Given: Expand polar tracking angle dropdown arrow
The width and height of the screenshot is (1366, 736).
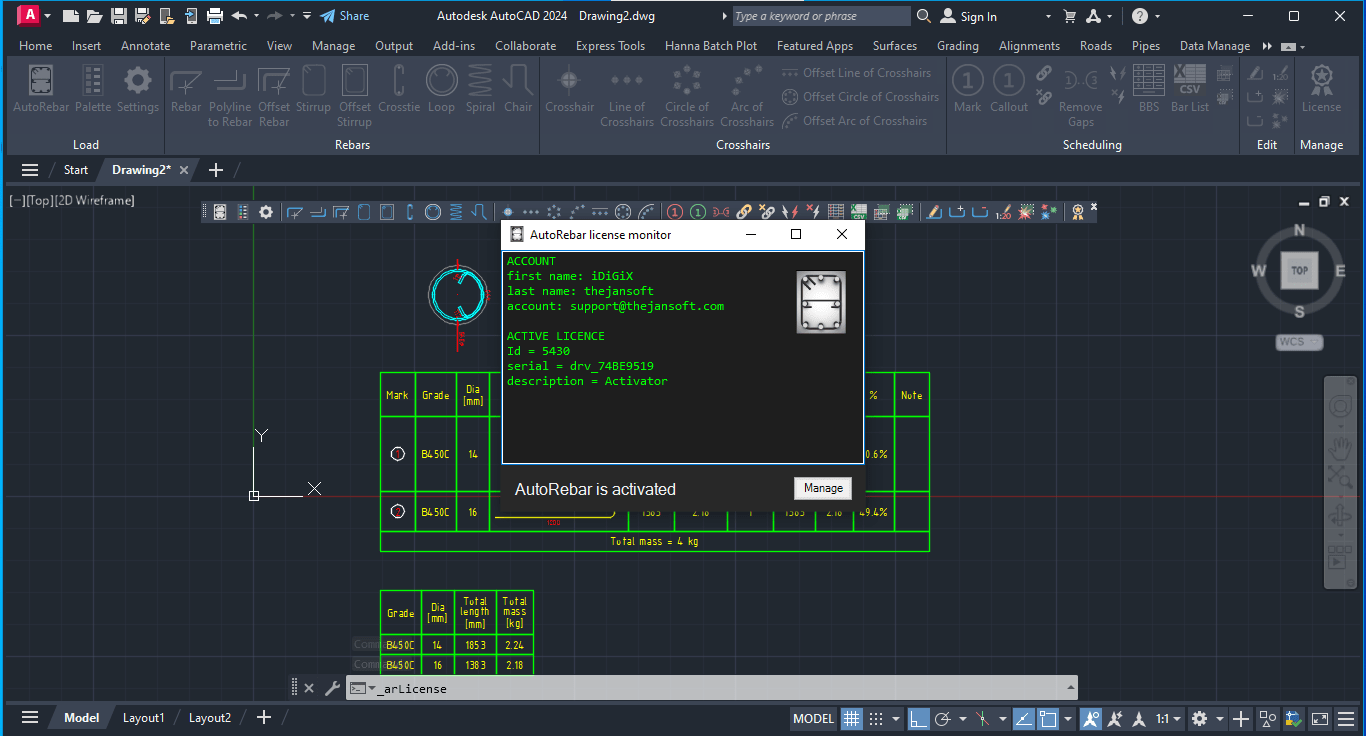Looking at the screenshot, I should pyautogui.click(x=963, y=719).
